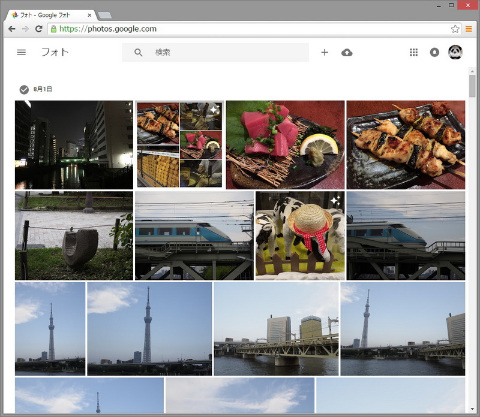The height and width of the screenshot is (417, 480).
Task: Click the search magnifier icon
Action: (x=138, y=52)
